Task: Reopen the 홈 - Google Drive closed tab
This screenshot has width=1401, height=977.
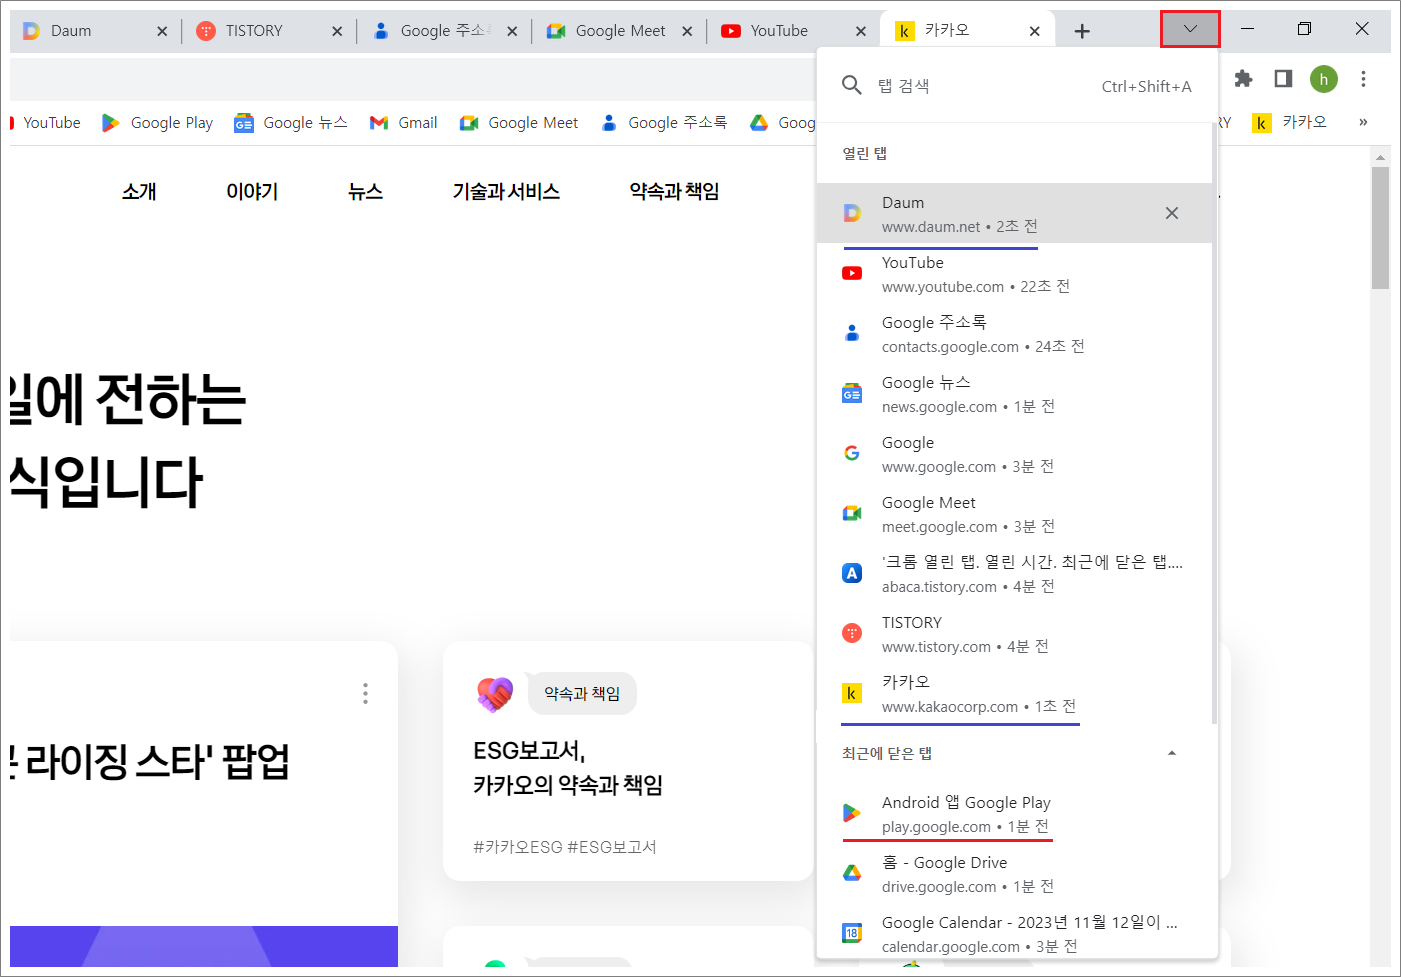Action: point(1014,873)
